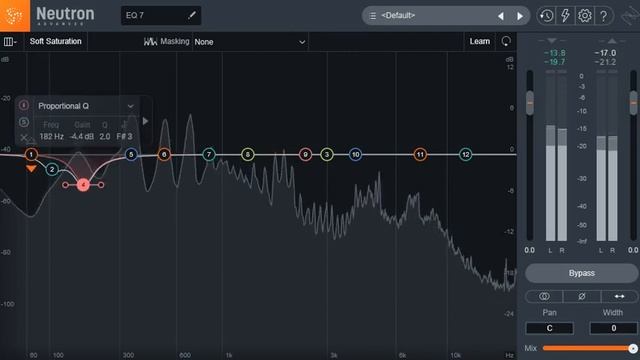The height and width of the screenshot is (360, 640).
Task: Select EQ node 8
Action: (248, 154)
